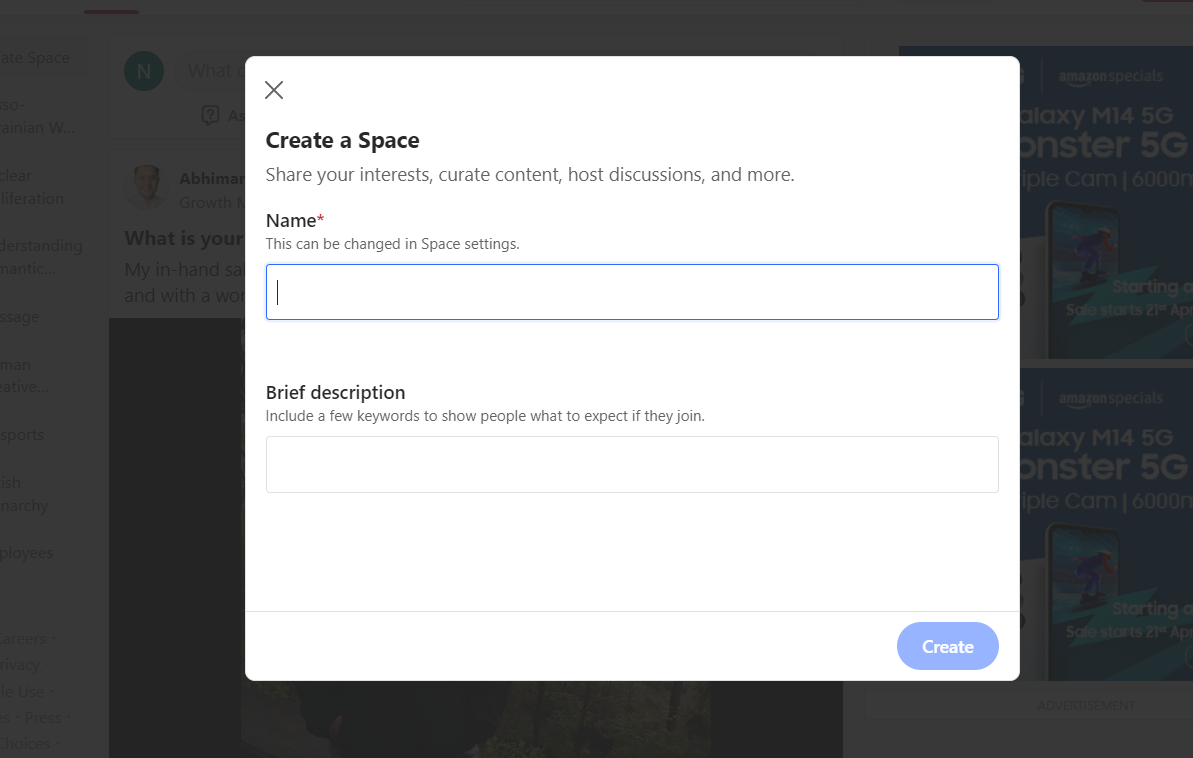Close the Create a Space dialog
The image size is (1193, 758).
tap(274, 90)
